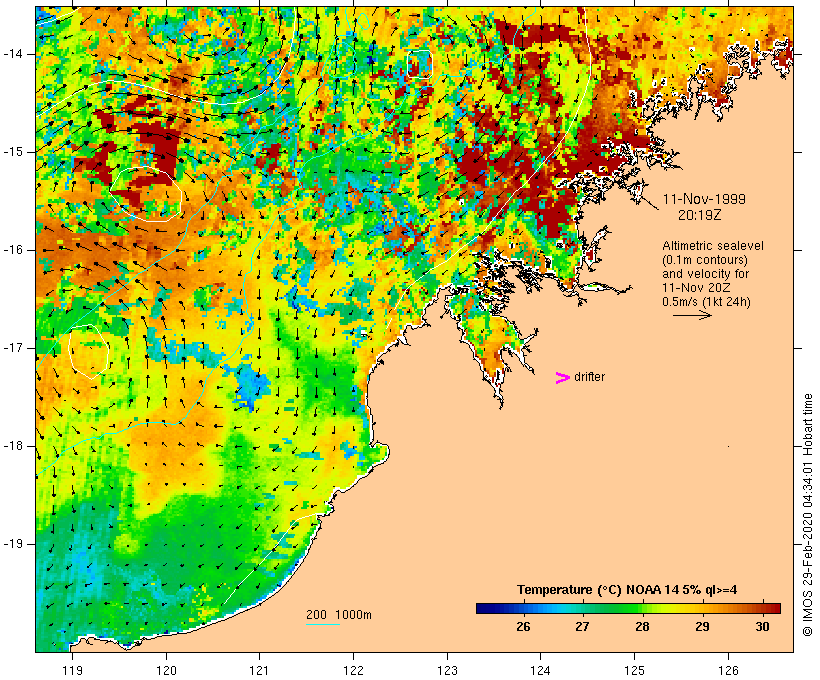Click the '0.5m/s (1kt 24h)' velocity scale text
The height and width of the screenshot is (680, 820).
pyautogui.click(x=706, y=302)
